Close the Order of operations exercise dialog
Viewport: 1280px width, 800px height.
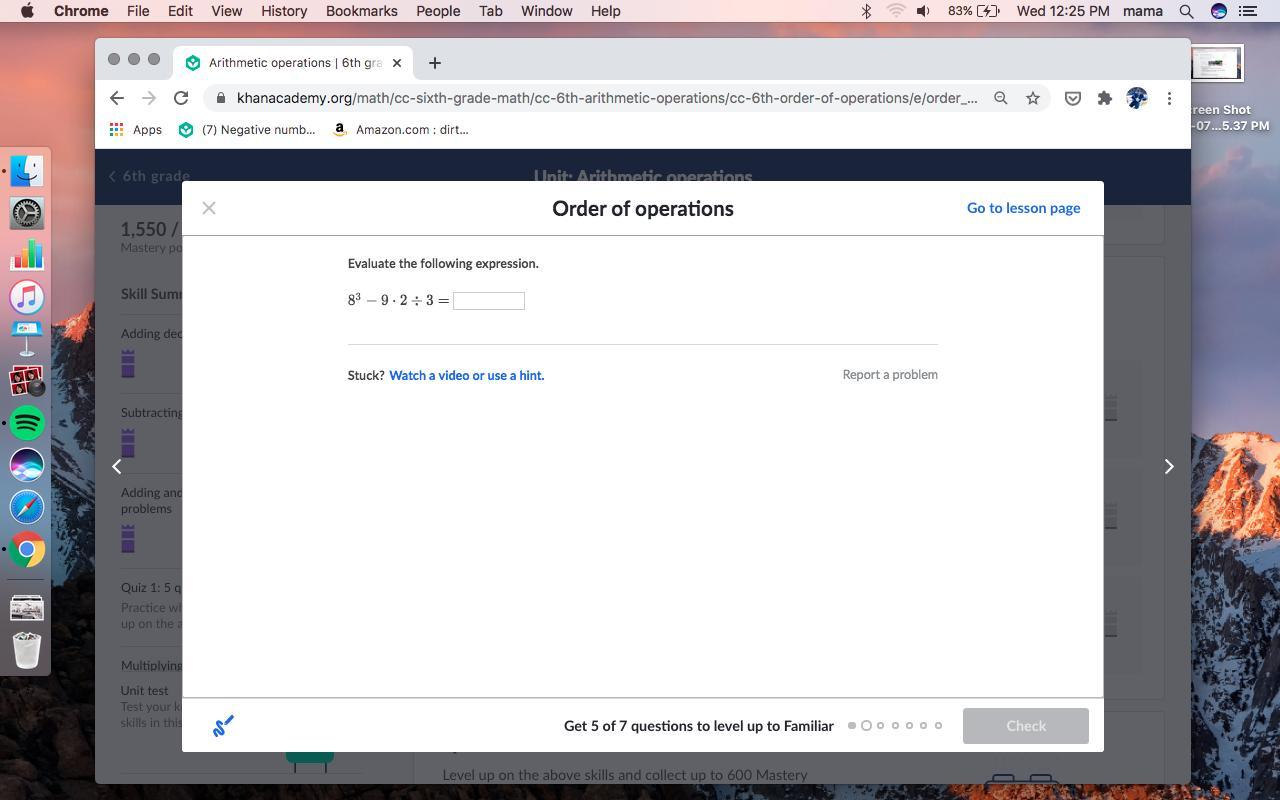[x=209, y=208]
